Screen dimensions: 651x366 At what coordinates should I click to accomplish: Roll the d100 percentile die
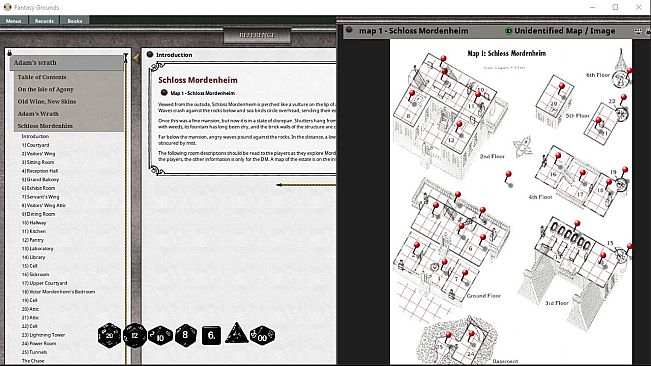pos(262,336)
